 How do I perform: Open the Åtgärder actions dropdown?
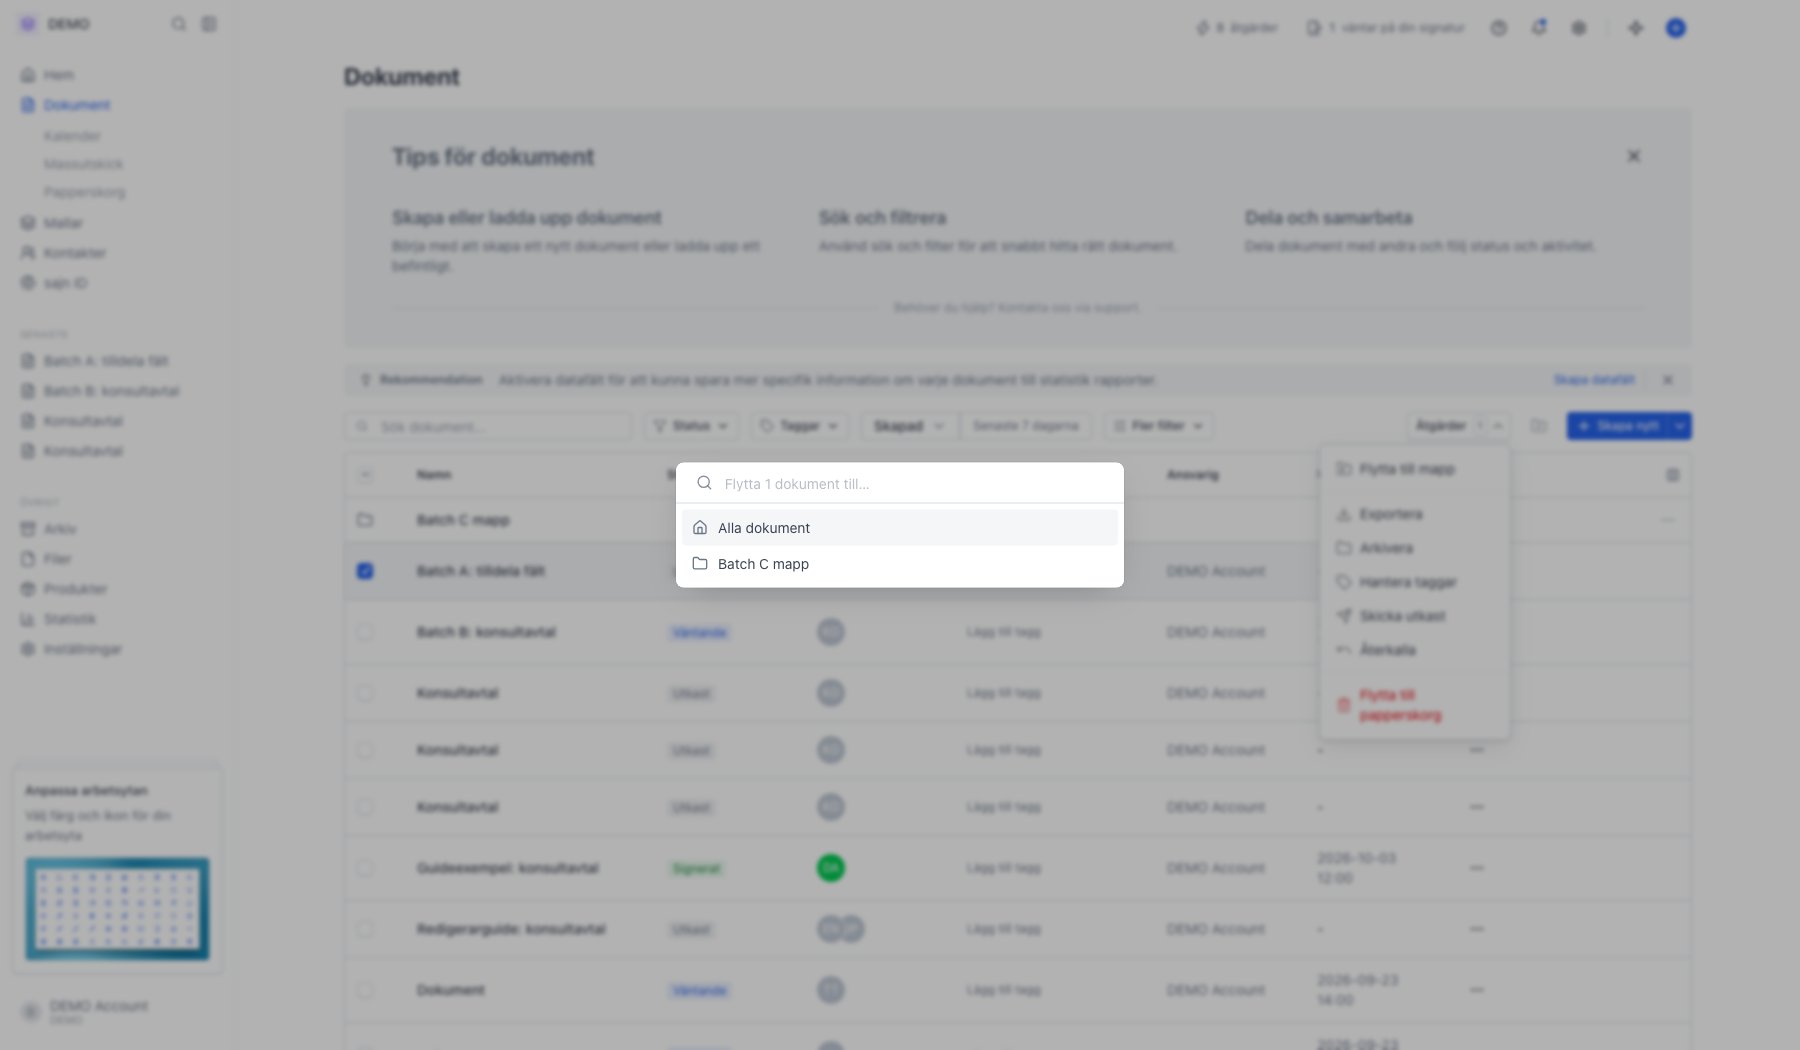[x=1457, y=426]
